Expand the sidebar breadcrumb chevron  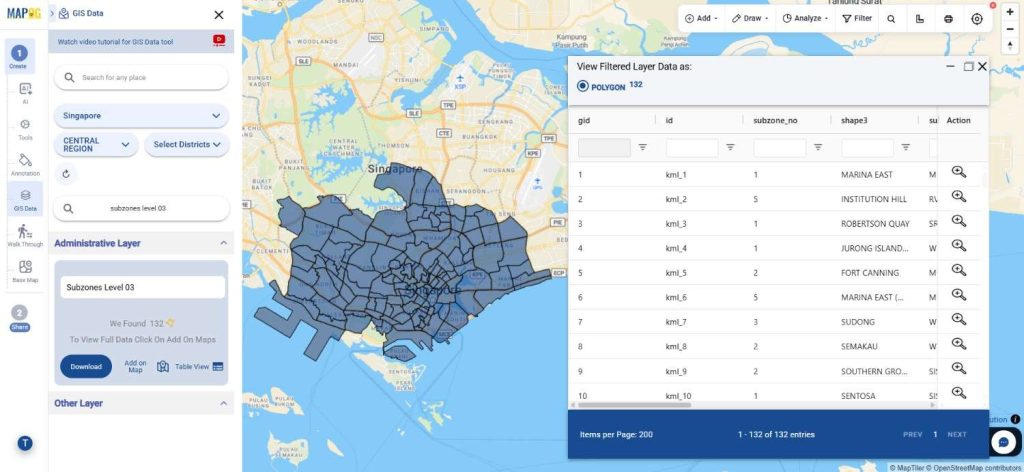pyautogui.click(x=52, y=14)
